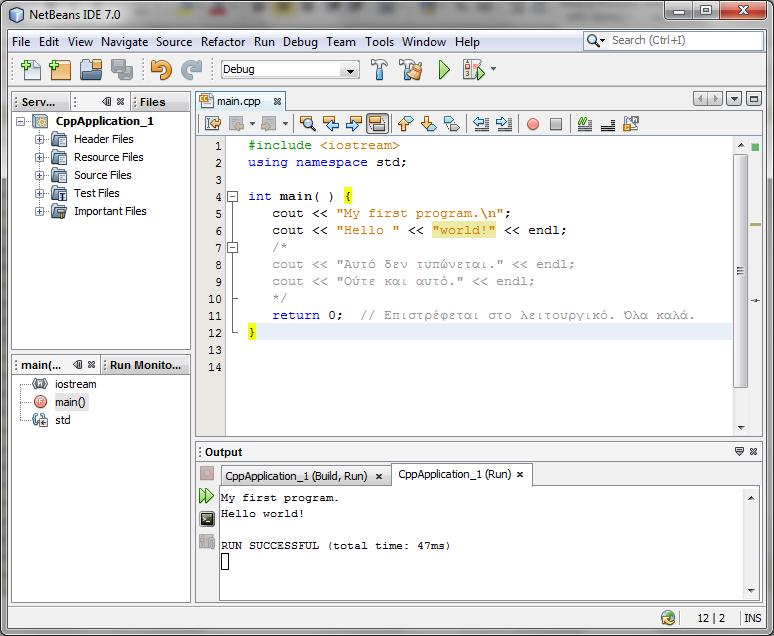Click the update notification icon in status bar
This screenshot has width=774, height=636.
(668, 617)
